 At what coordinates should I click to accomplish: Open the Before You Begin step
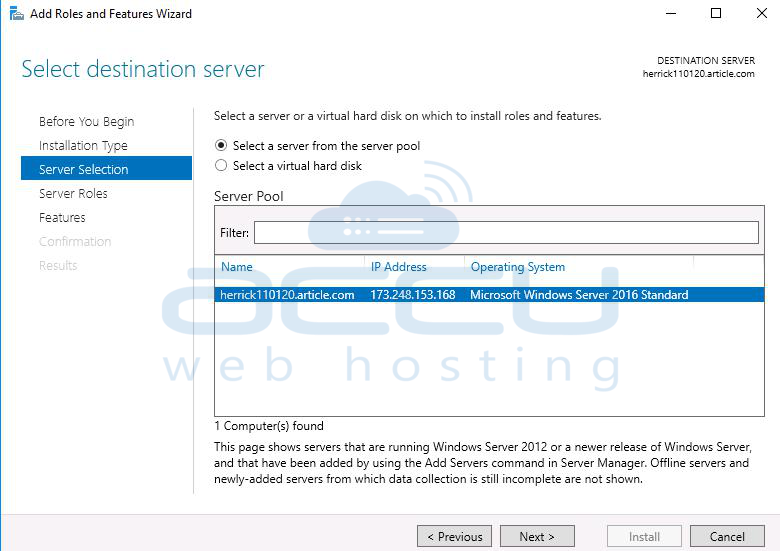click(x=87, y=122)
